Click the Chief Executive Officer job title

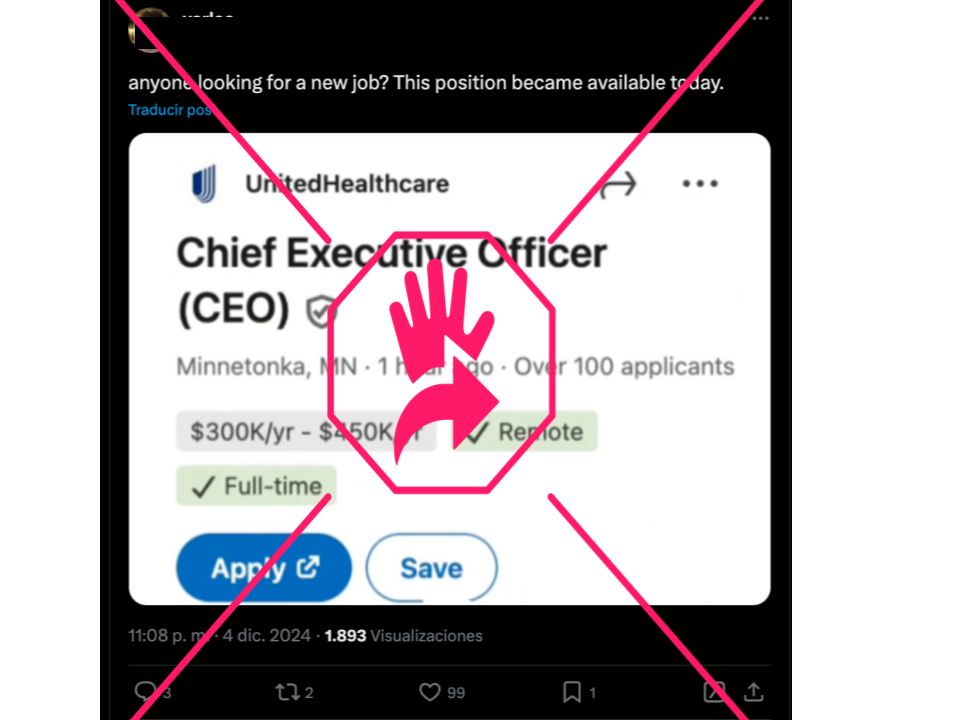click(x=391, y=254)
